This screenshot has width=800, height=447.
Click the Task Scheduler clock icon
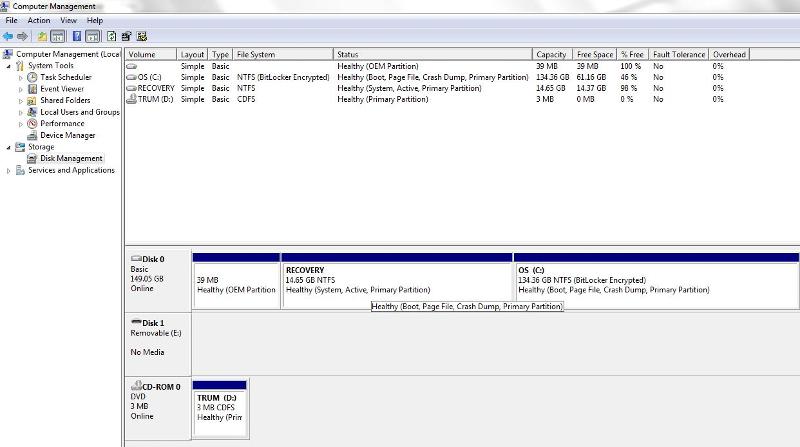tap(32, 77)
